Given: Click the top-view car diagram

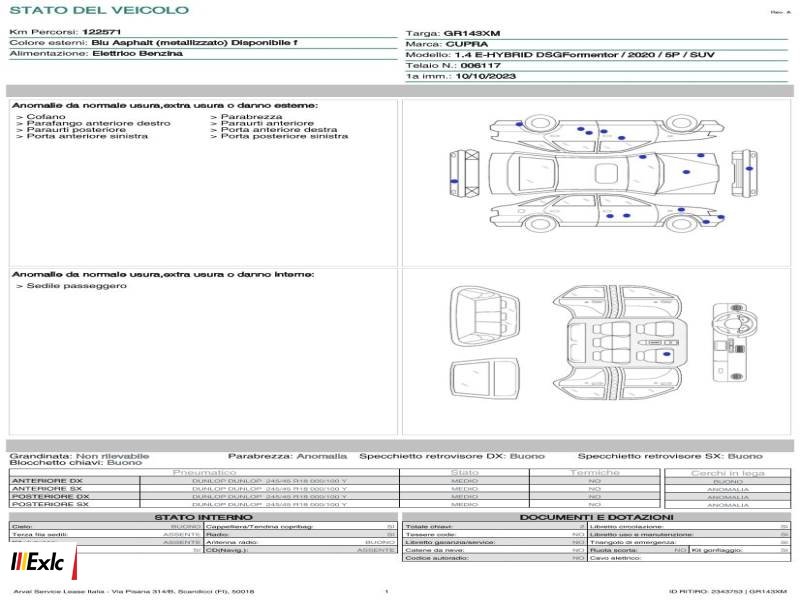Looking at the screenshot, I should coord(605,173).
